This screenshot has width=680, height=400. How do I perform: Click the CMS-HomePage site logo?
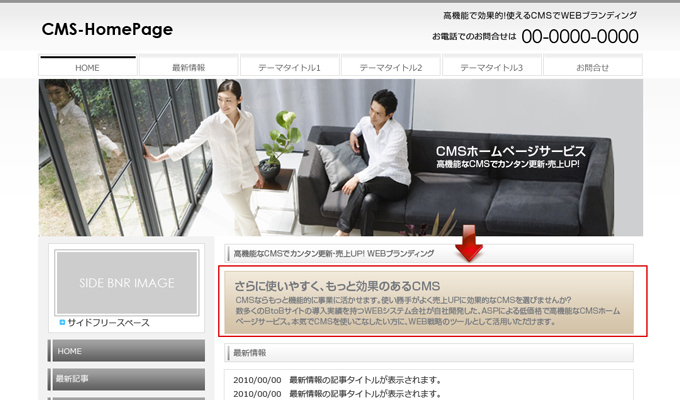[107, 30]
